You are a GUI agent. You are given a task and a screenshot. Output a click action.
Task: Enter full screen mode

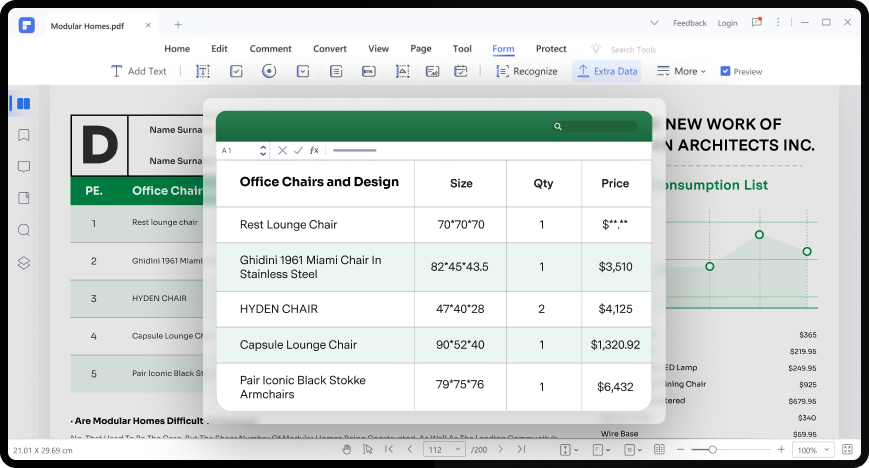pos(847,449)
